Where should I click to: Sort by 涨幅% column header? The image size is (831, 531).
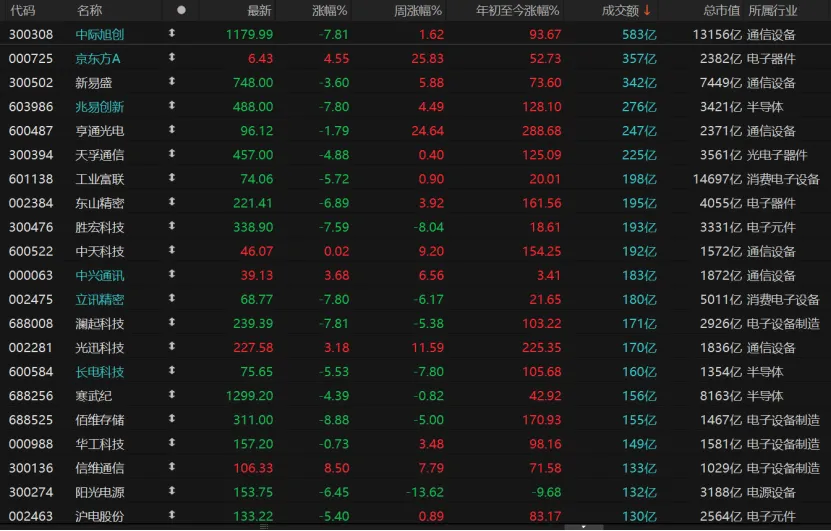(x=330, y=11)
